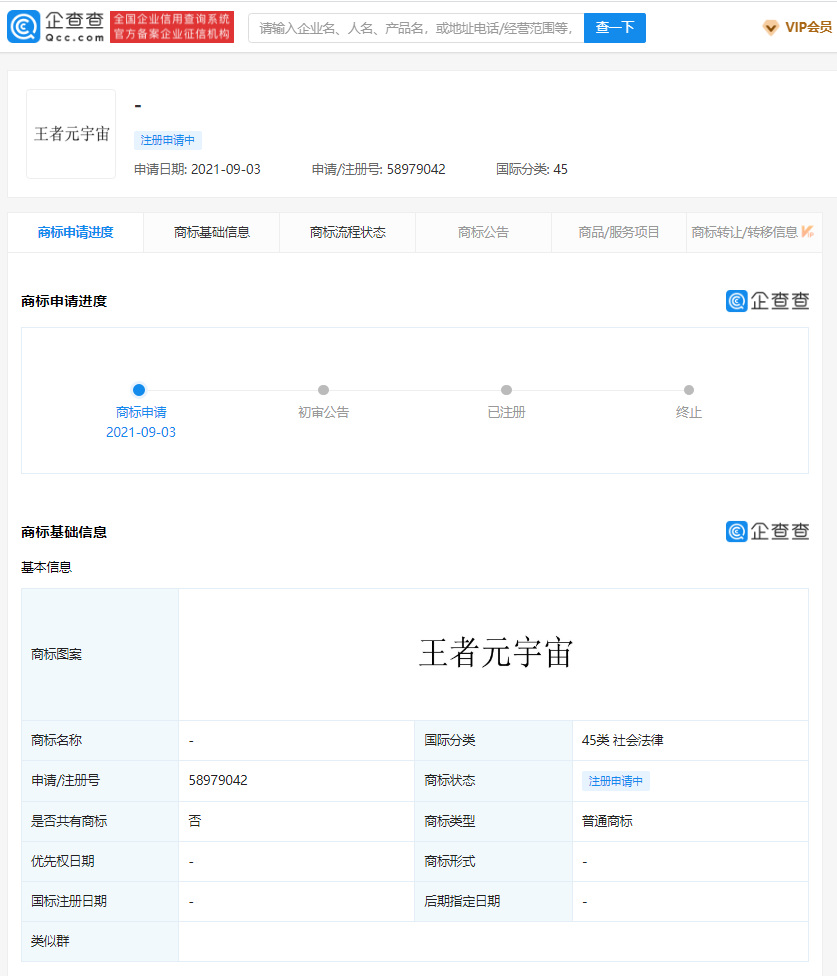Viewport: 837px width, 976px height.
Task: Click the 注册申请中 status badge near trademark name
Action: tap(167, 140)
